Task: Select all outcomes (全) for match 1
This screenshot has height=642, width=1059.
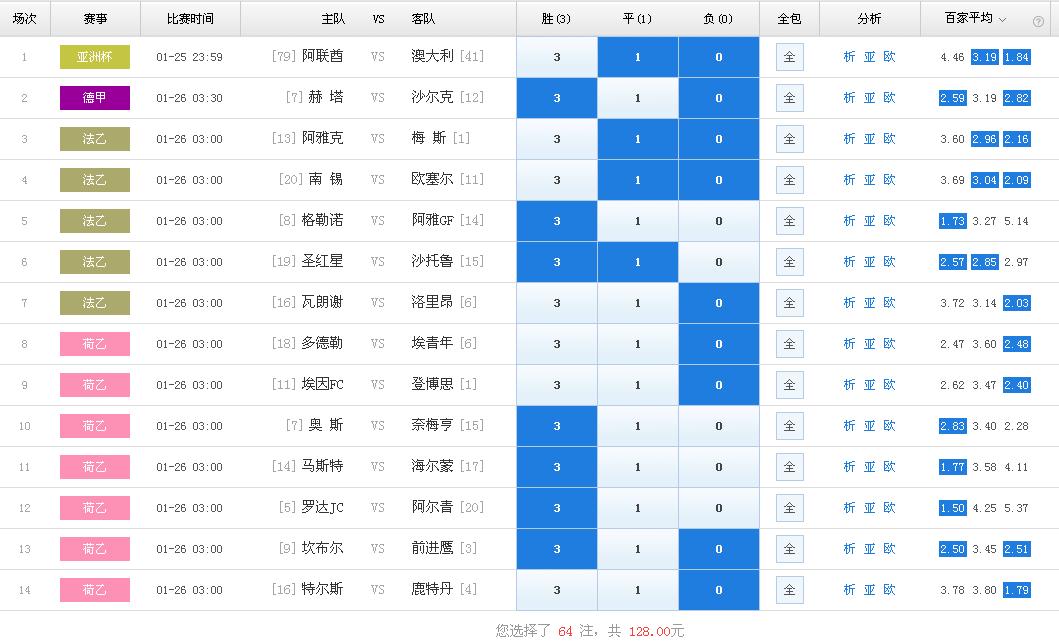Action: 790,57
